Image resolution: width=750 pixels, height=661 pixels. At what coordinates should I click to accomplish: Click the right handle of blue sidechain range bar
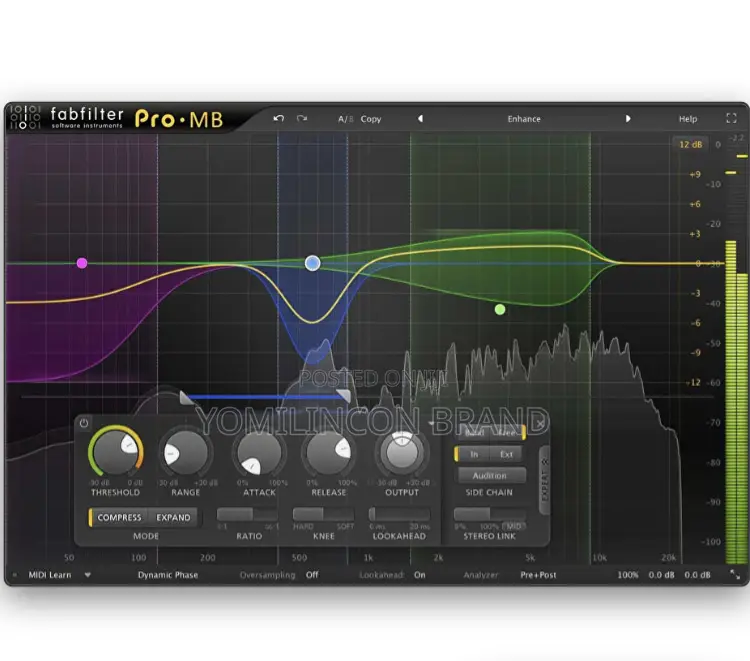(x=343, y=396)
